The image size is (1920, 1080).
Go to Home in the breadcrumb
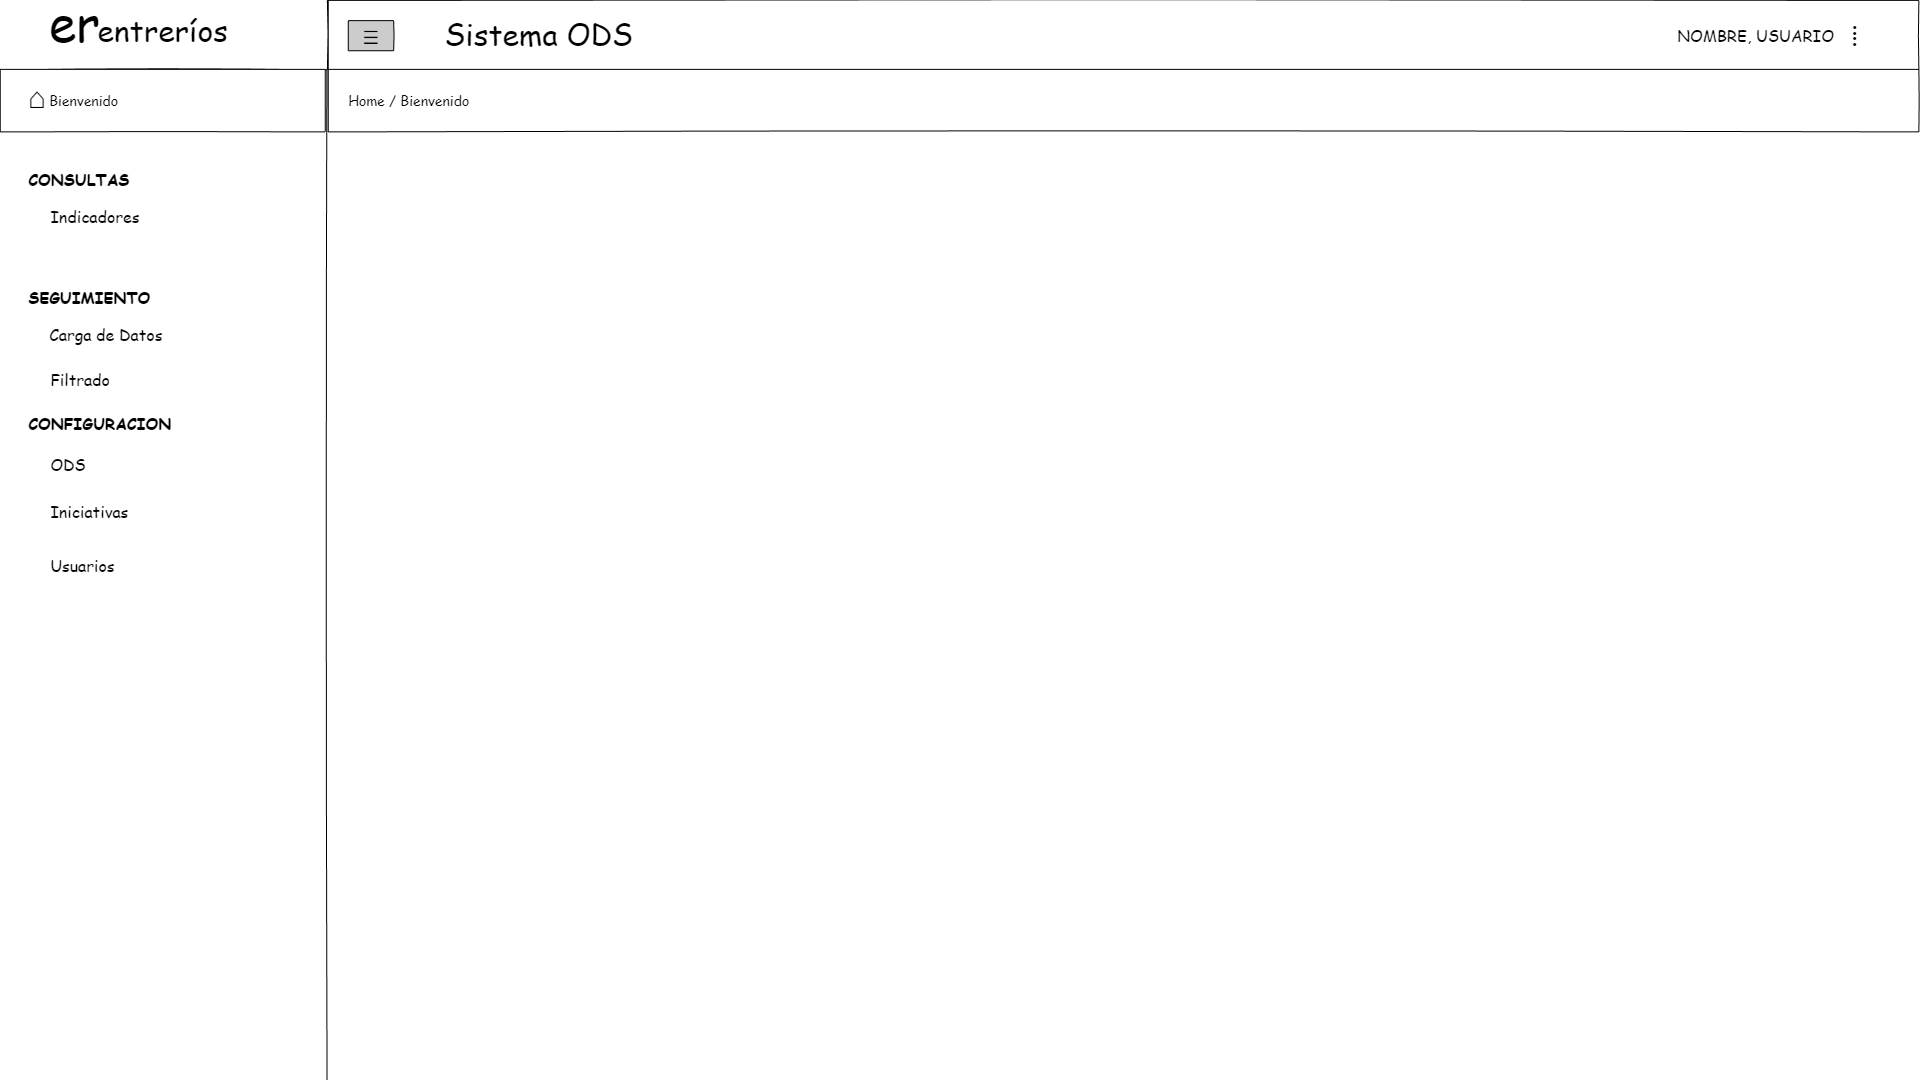[366, 101]
